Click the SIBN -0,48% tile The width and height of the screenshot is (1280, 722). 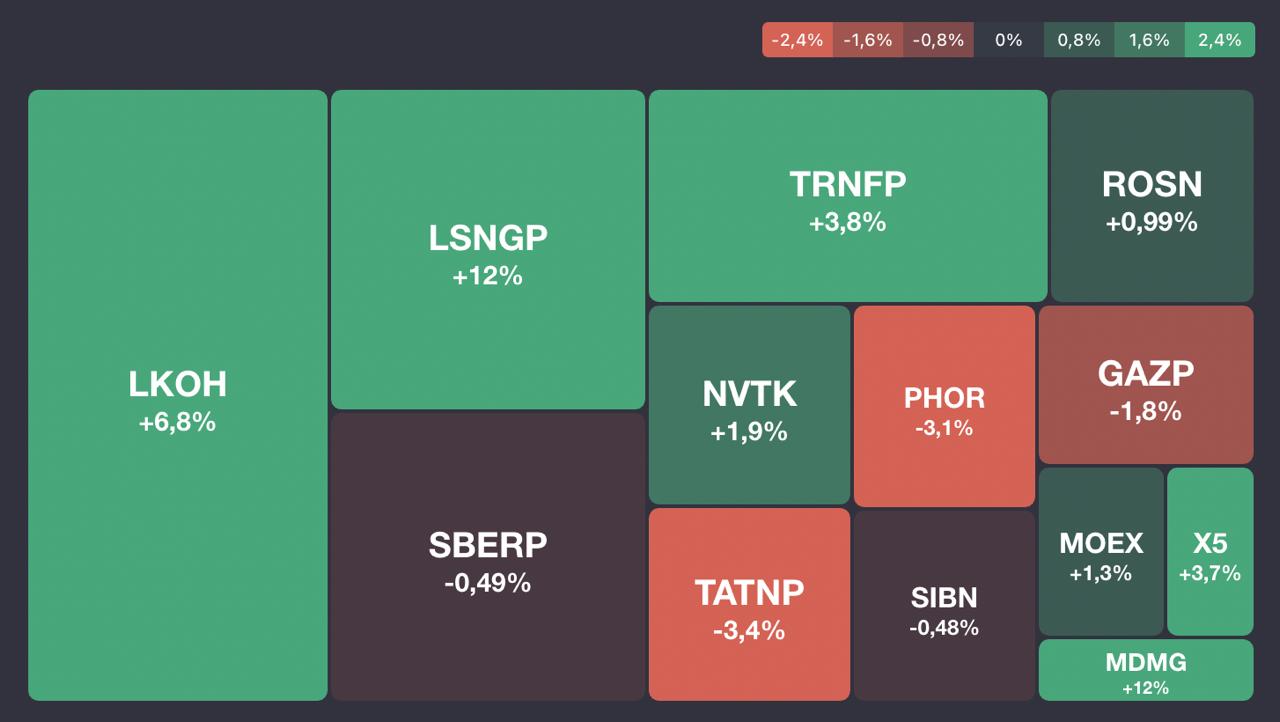point(944,606)
